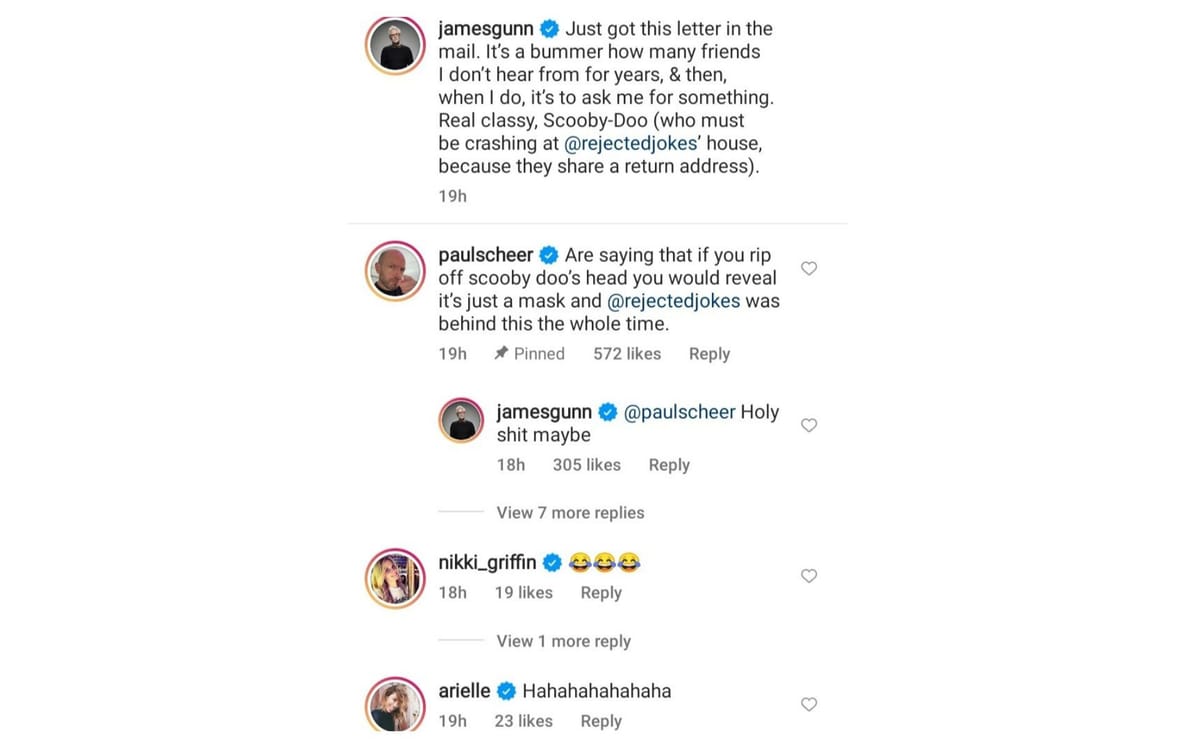Viewport: 1200px width, 750px height.
Task: Click the verified badge next to arielle
Action: pyautogui.click(x=507, y=690)
